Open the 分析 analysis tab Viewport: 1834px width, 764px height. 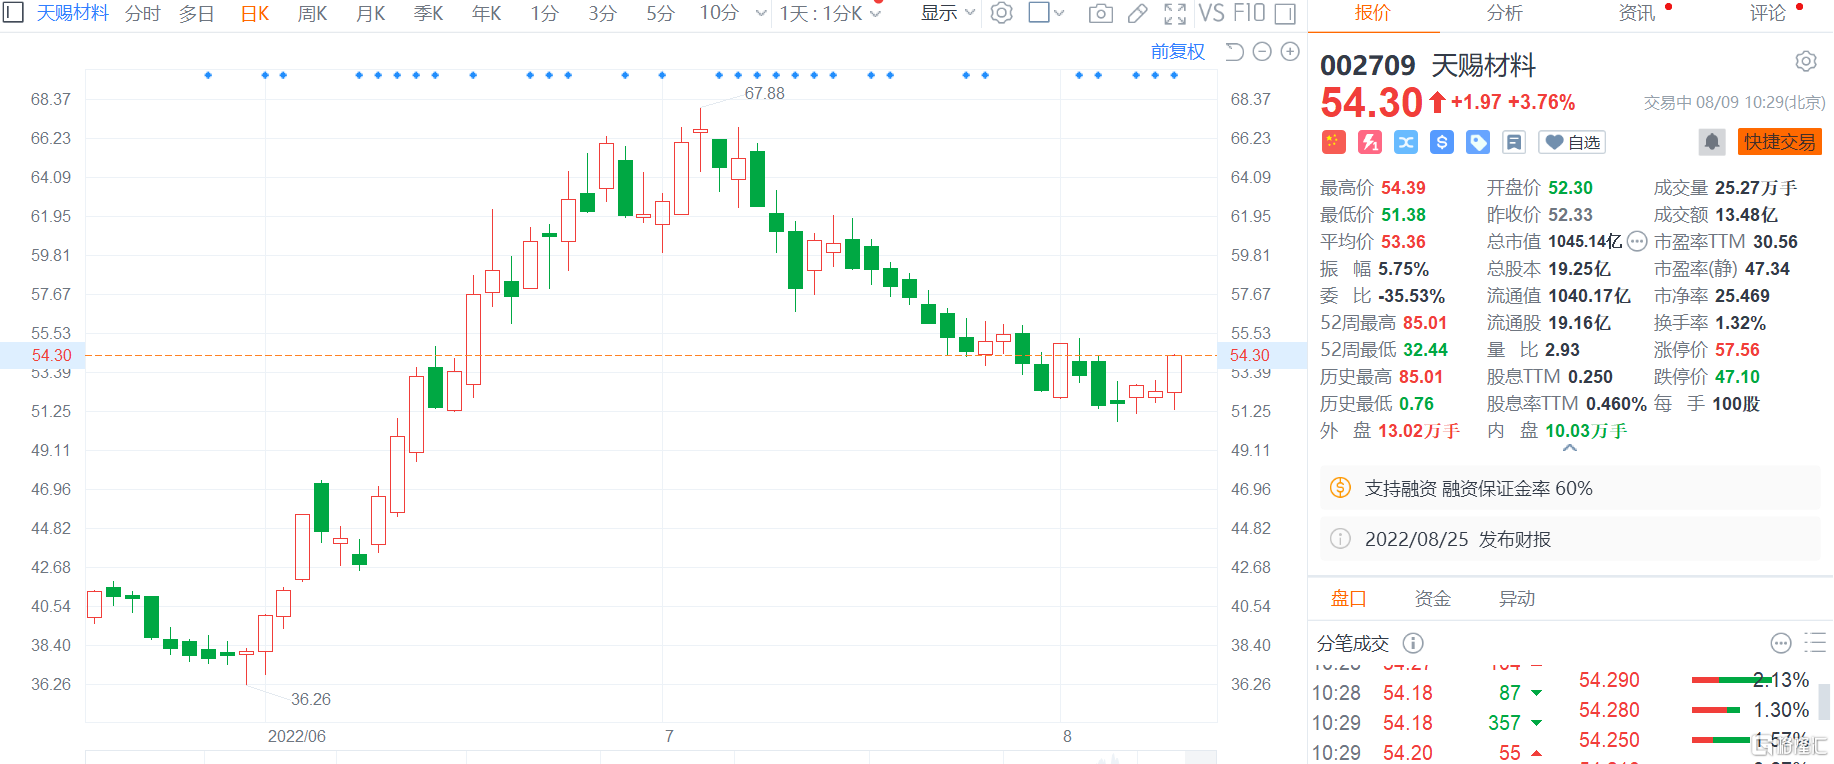click(1505, 13)
